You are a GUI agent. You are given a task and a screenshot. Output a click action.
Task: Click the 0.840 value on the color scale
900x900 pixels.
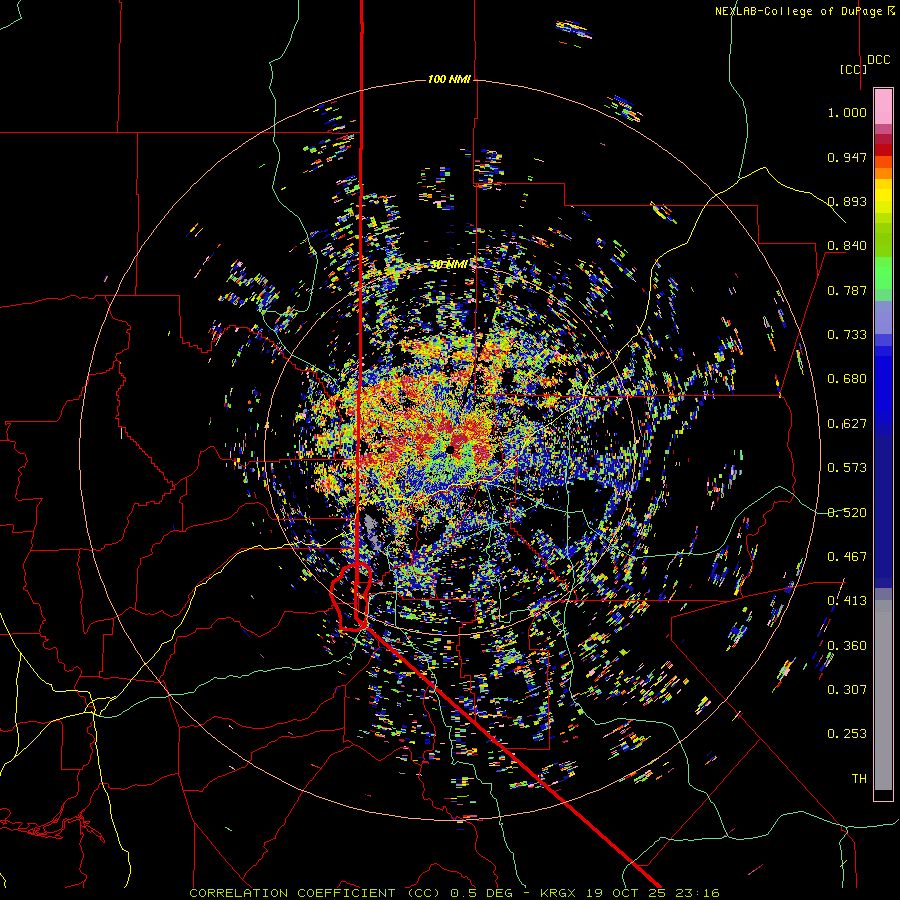pos(847,246)
